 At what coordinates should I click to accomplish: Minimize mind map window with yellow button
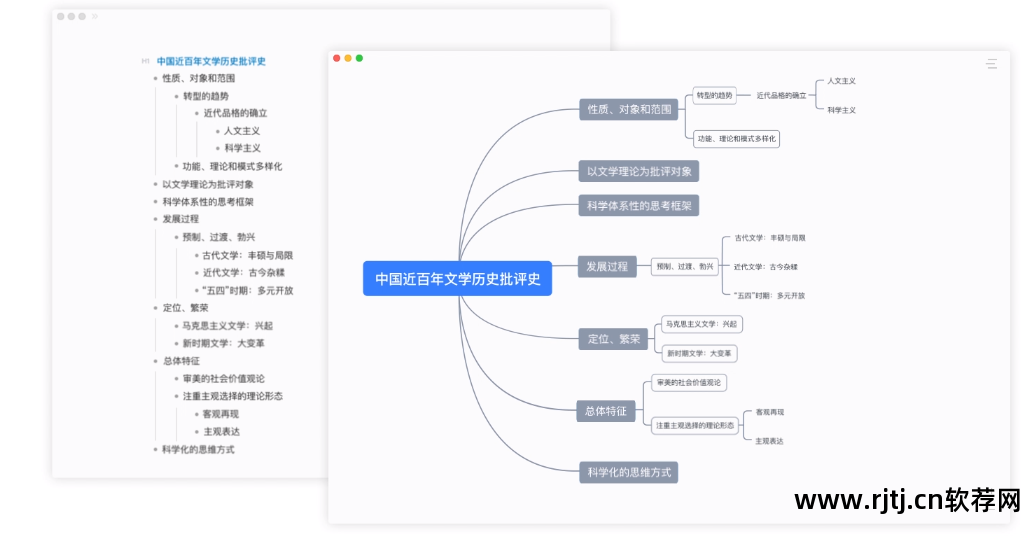(x=348, y=58)
